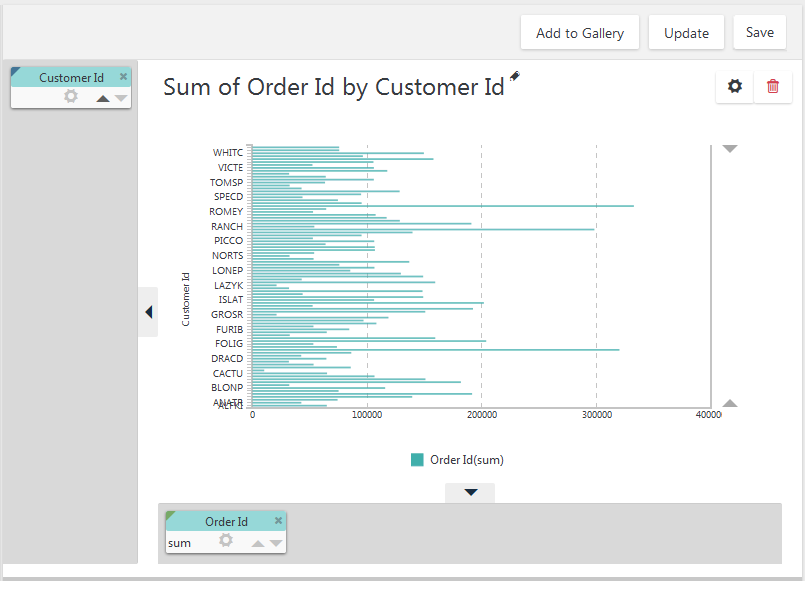
Task: Delete chart with red trash icon
Action: [x=773, y=86]
